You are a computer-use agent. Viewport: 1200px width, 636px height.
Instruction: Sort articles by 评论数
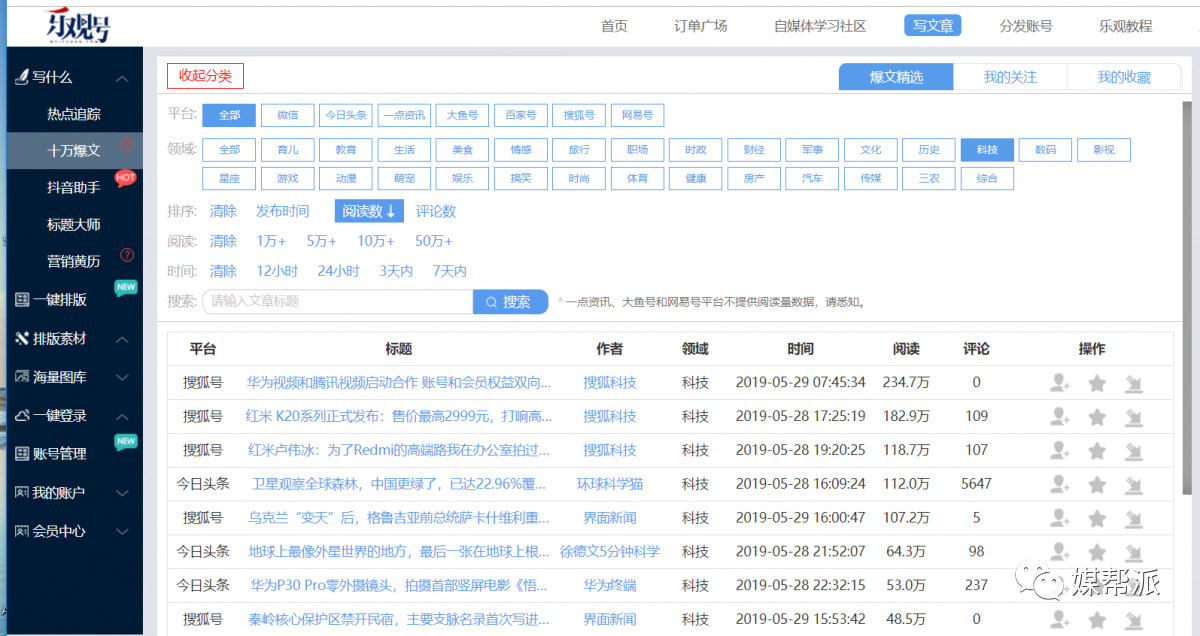(x=436, y=211)
